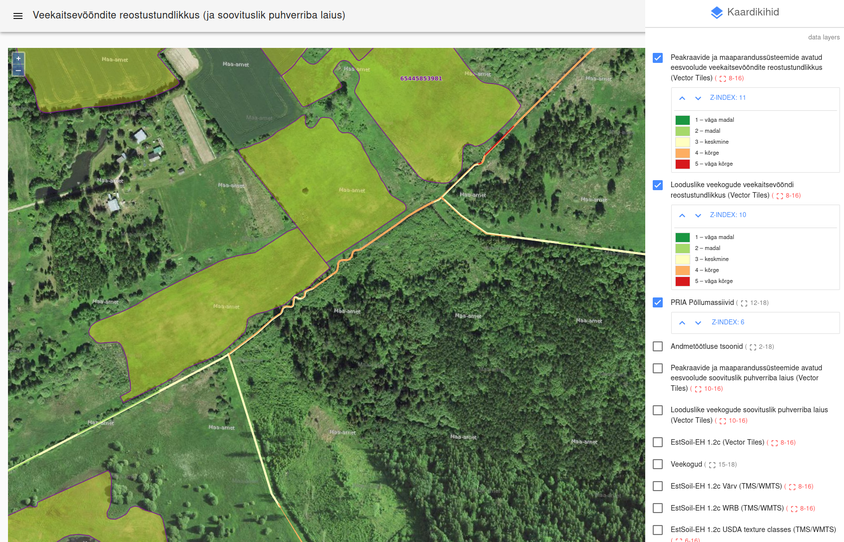The height and width of the screenshot is (542, 844).
Task: Disable Looduslike veekogude reostustundlikkus layer
Action: click(x=657, y=185)
